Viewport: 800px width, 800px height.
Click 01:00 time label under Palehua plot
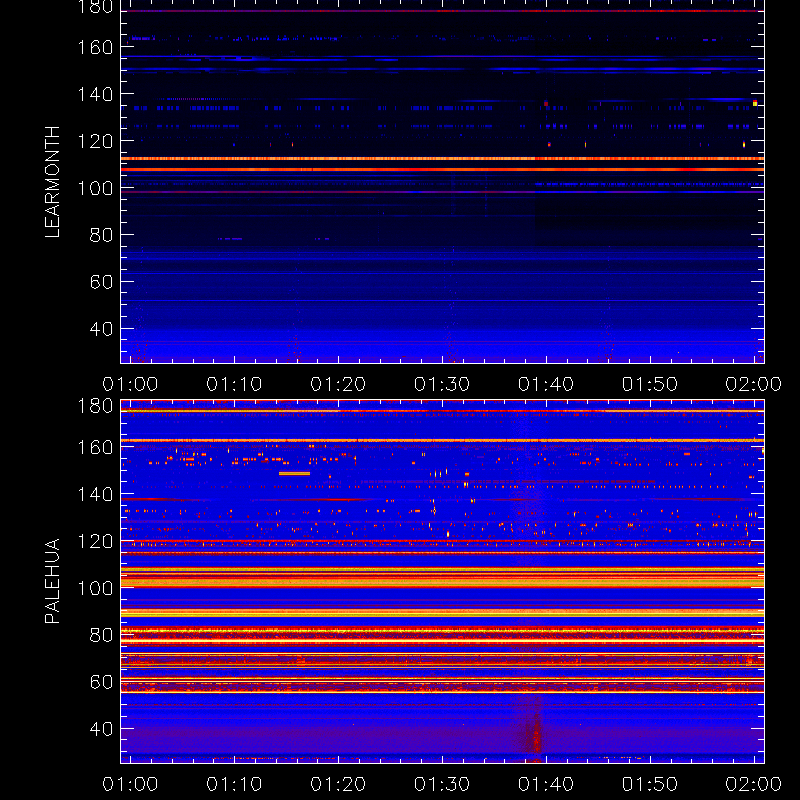[x=130, y=784]
